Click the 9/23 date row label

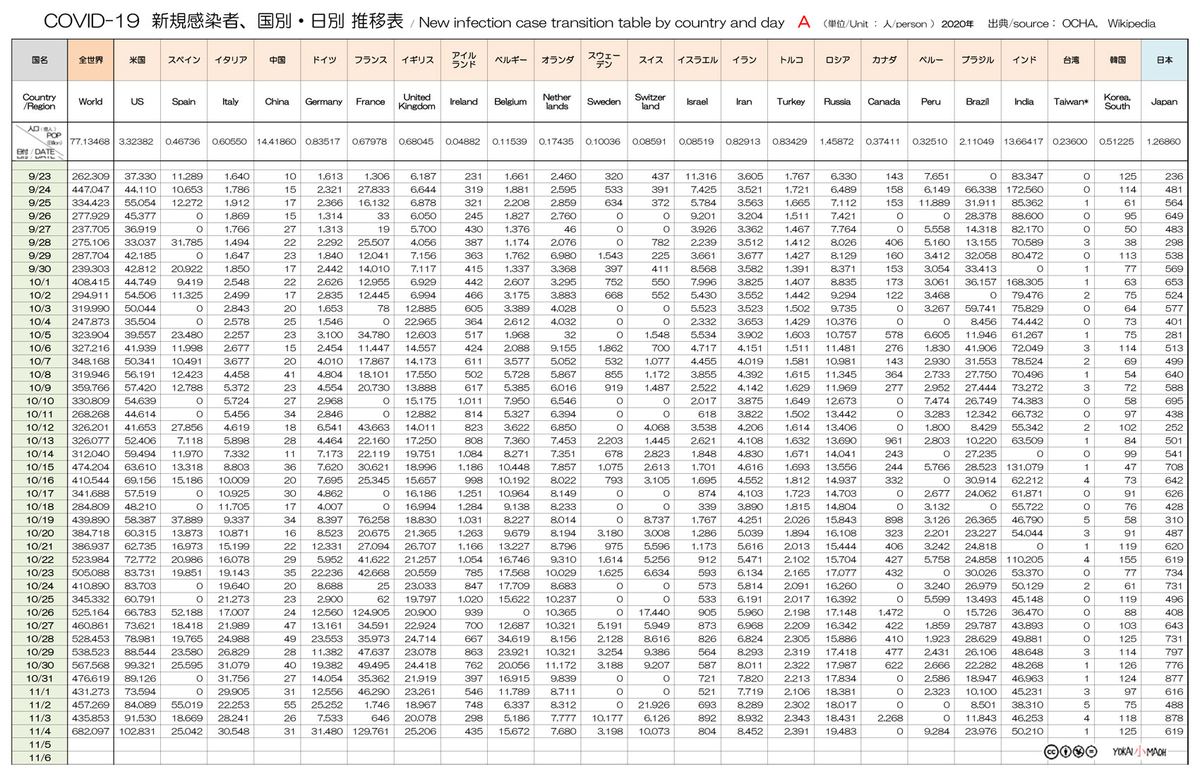coord(40,174)
